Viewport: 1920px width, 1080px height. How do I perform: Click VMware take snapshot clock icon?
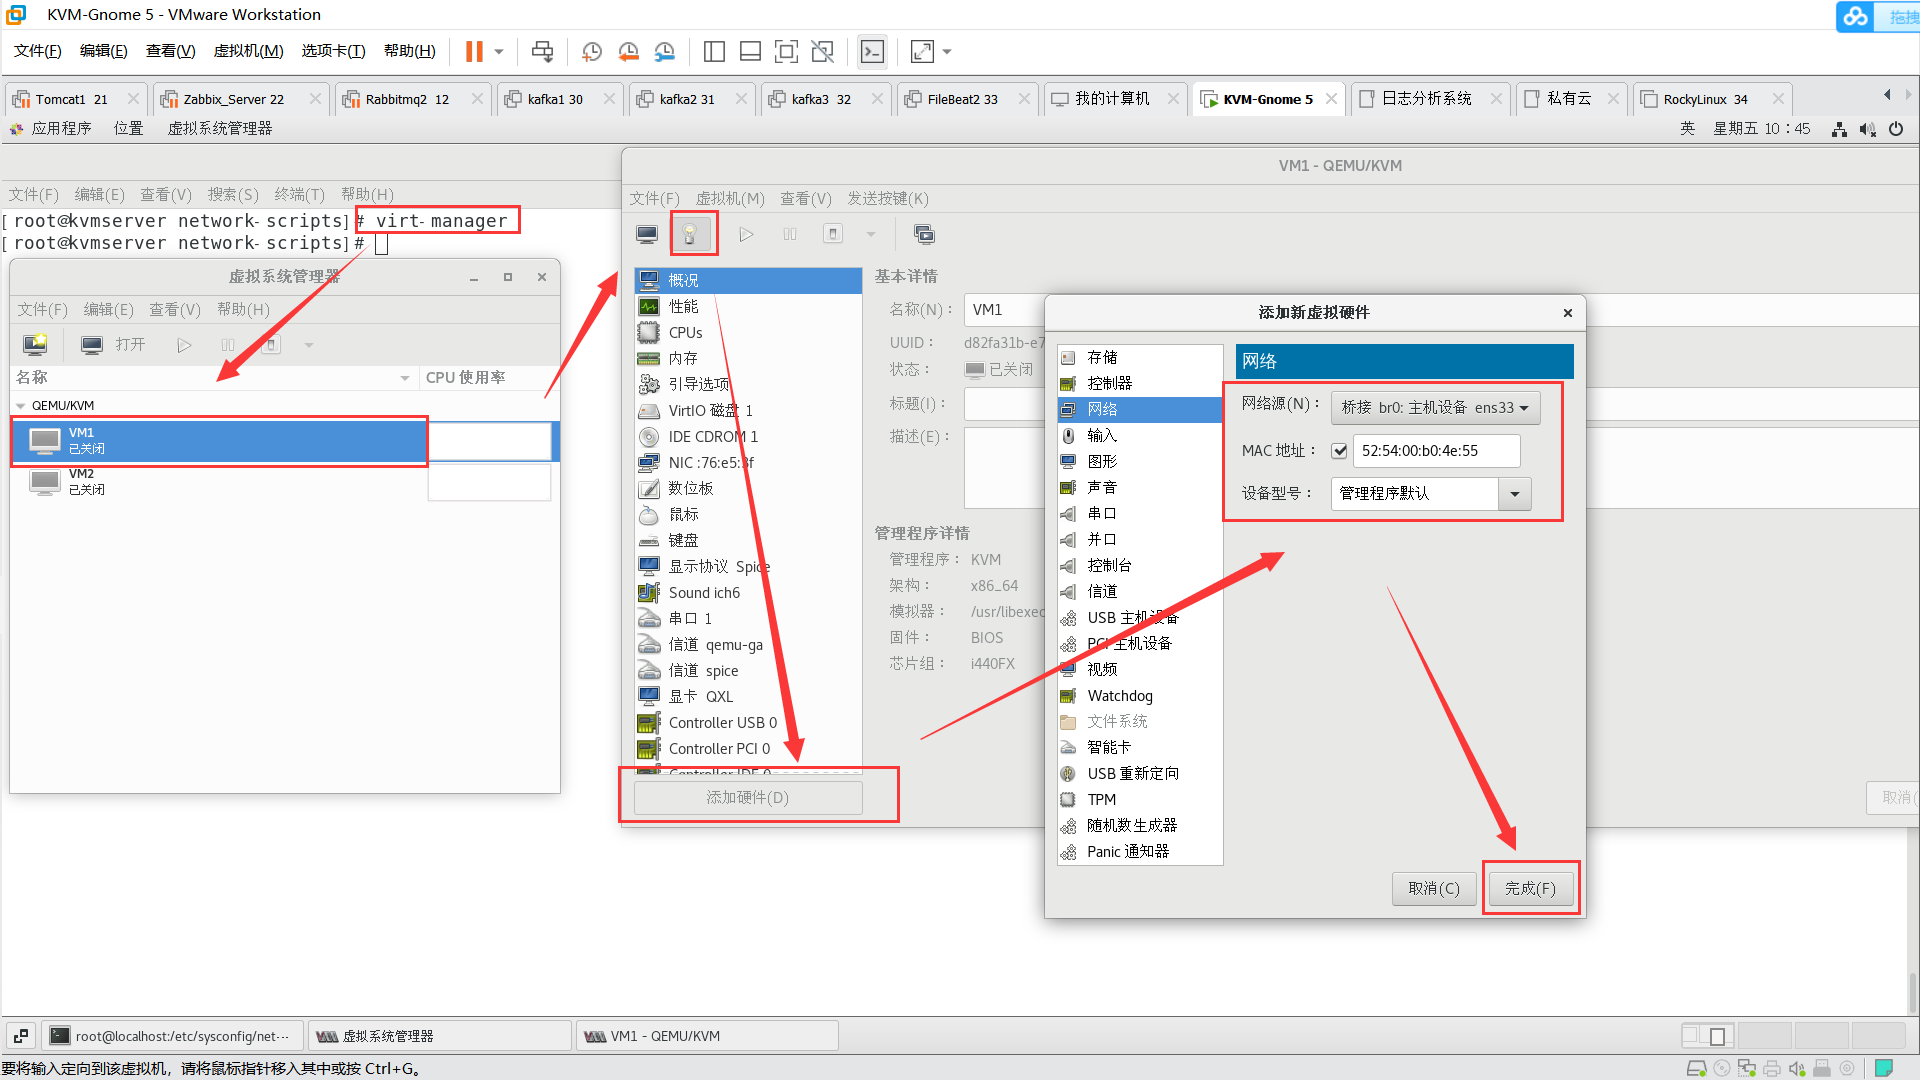point(592,52)
